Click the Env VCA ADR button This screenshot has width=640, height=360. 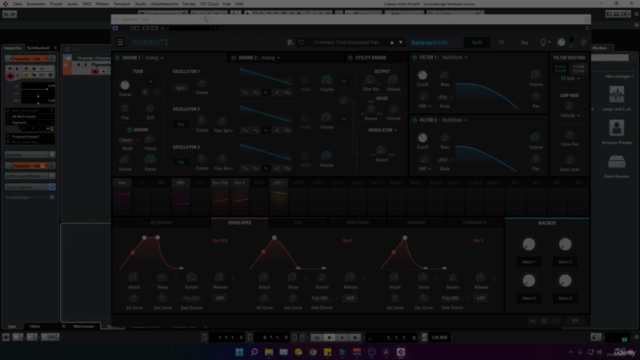(x=220, y=298)
